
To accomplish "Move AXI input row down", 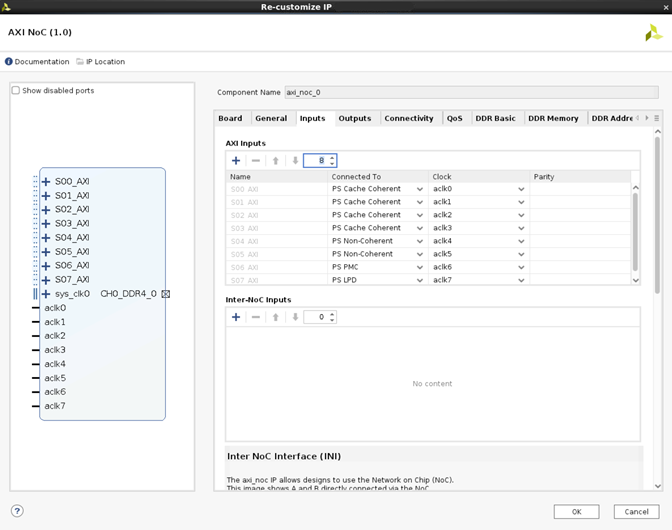I will pos(295,161).
